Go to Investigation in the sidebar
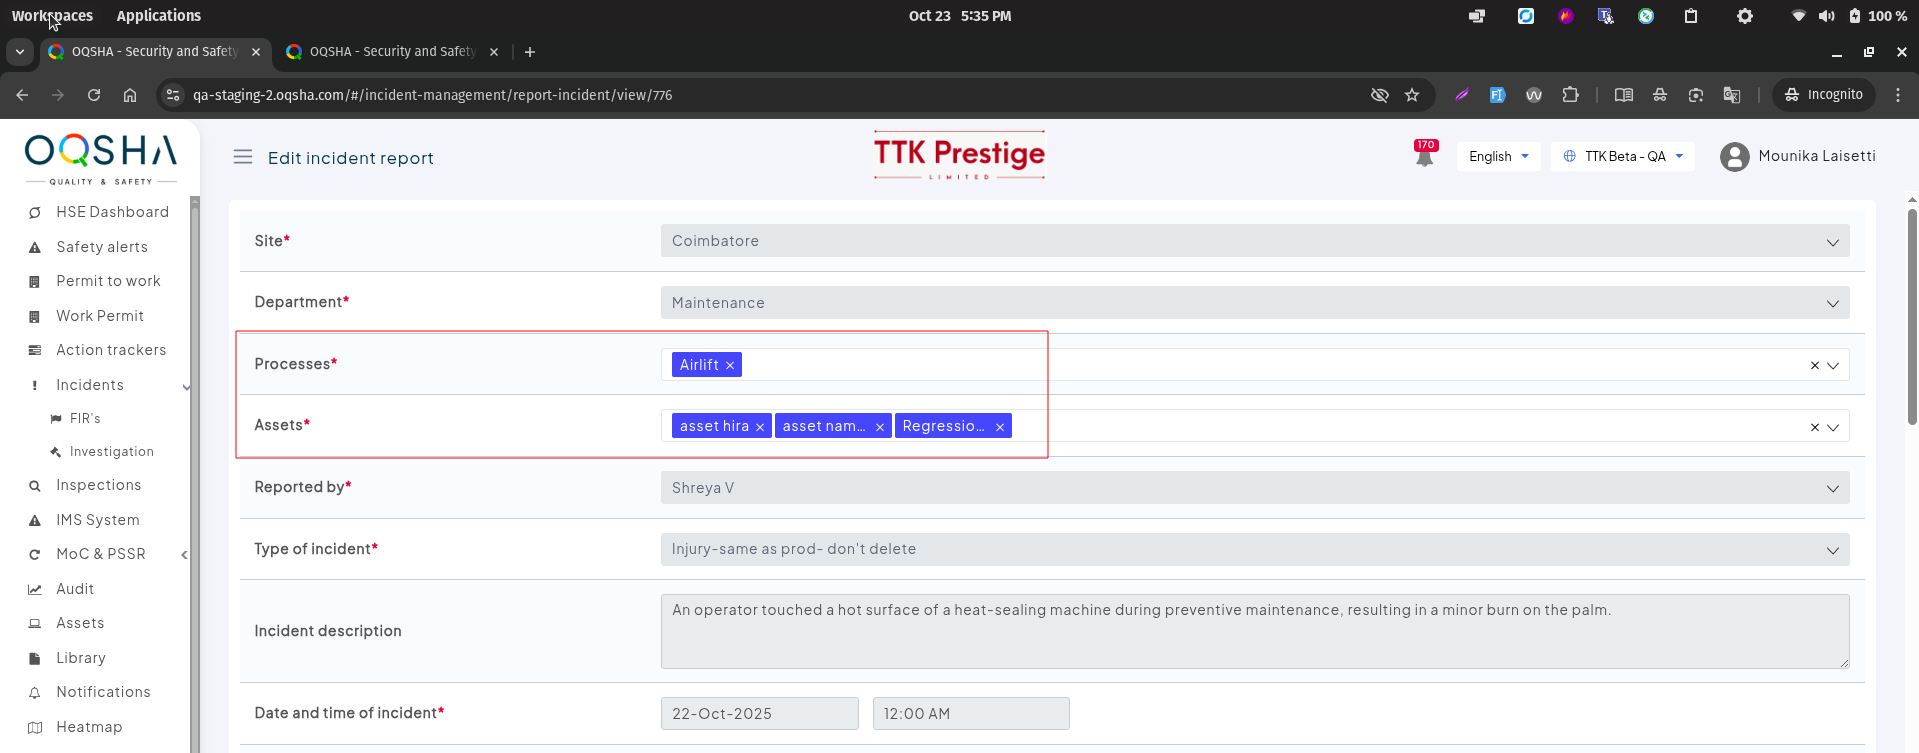This screenshot has height=753, width=1919. [x=111, y=452]
